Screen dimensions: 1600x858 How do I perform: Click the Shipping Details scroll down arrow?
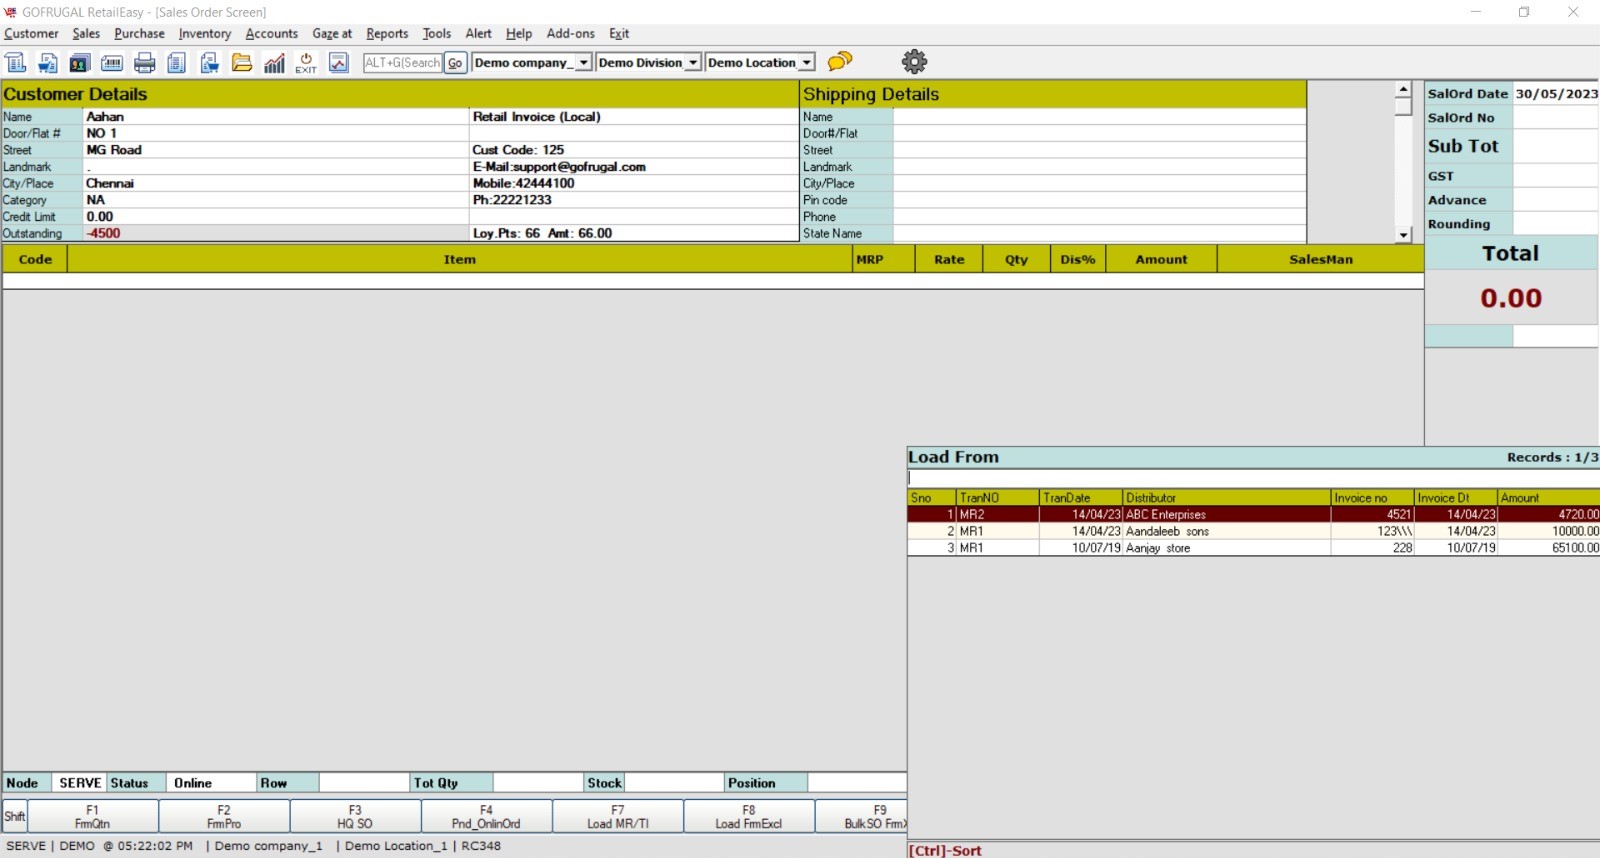1403,235
